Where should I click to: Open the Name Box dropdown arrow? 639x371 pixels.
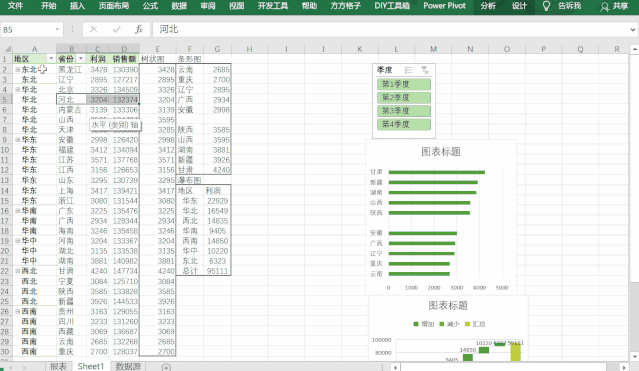[x=57, y=29]
